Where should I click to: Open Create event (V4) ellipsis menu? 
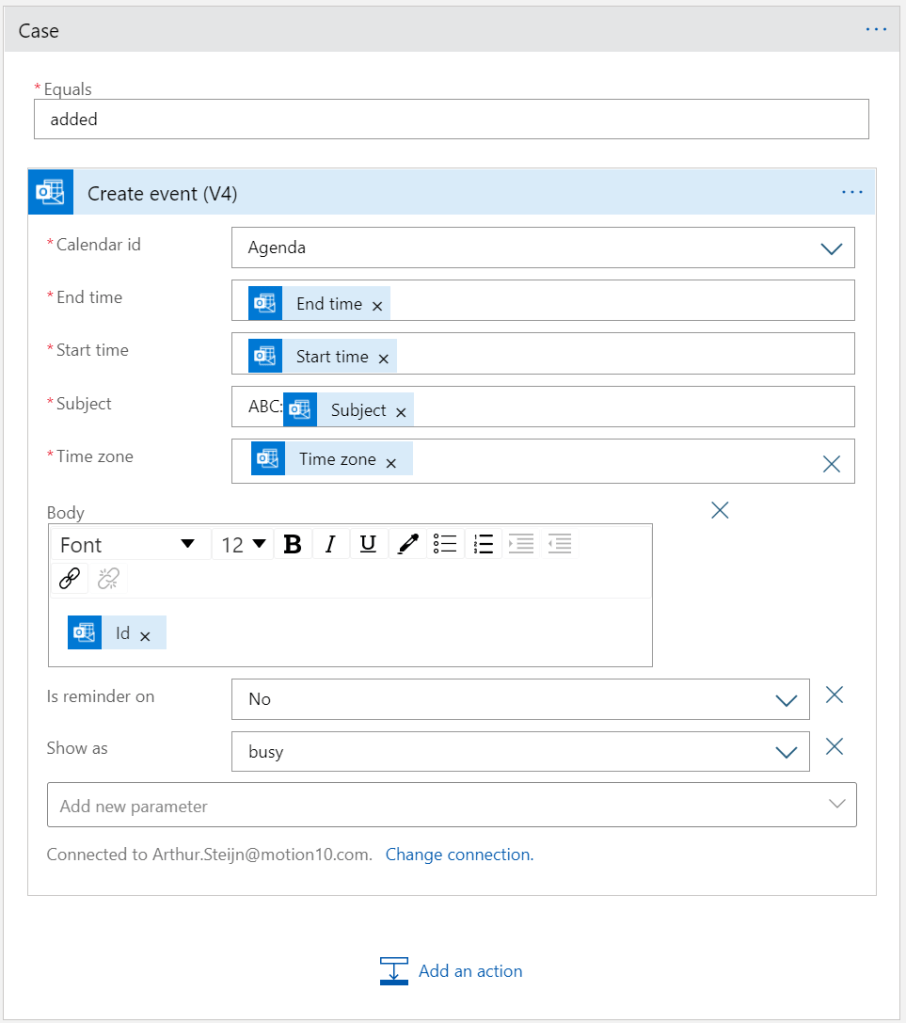(852, 192)
